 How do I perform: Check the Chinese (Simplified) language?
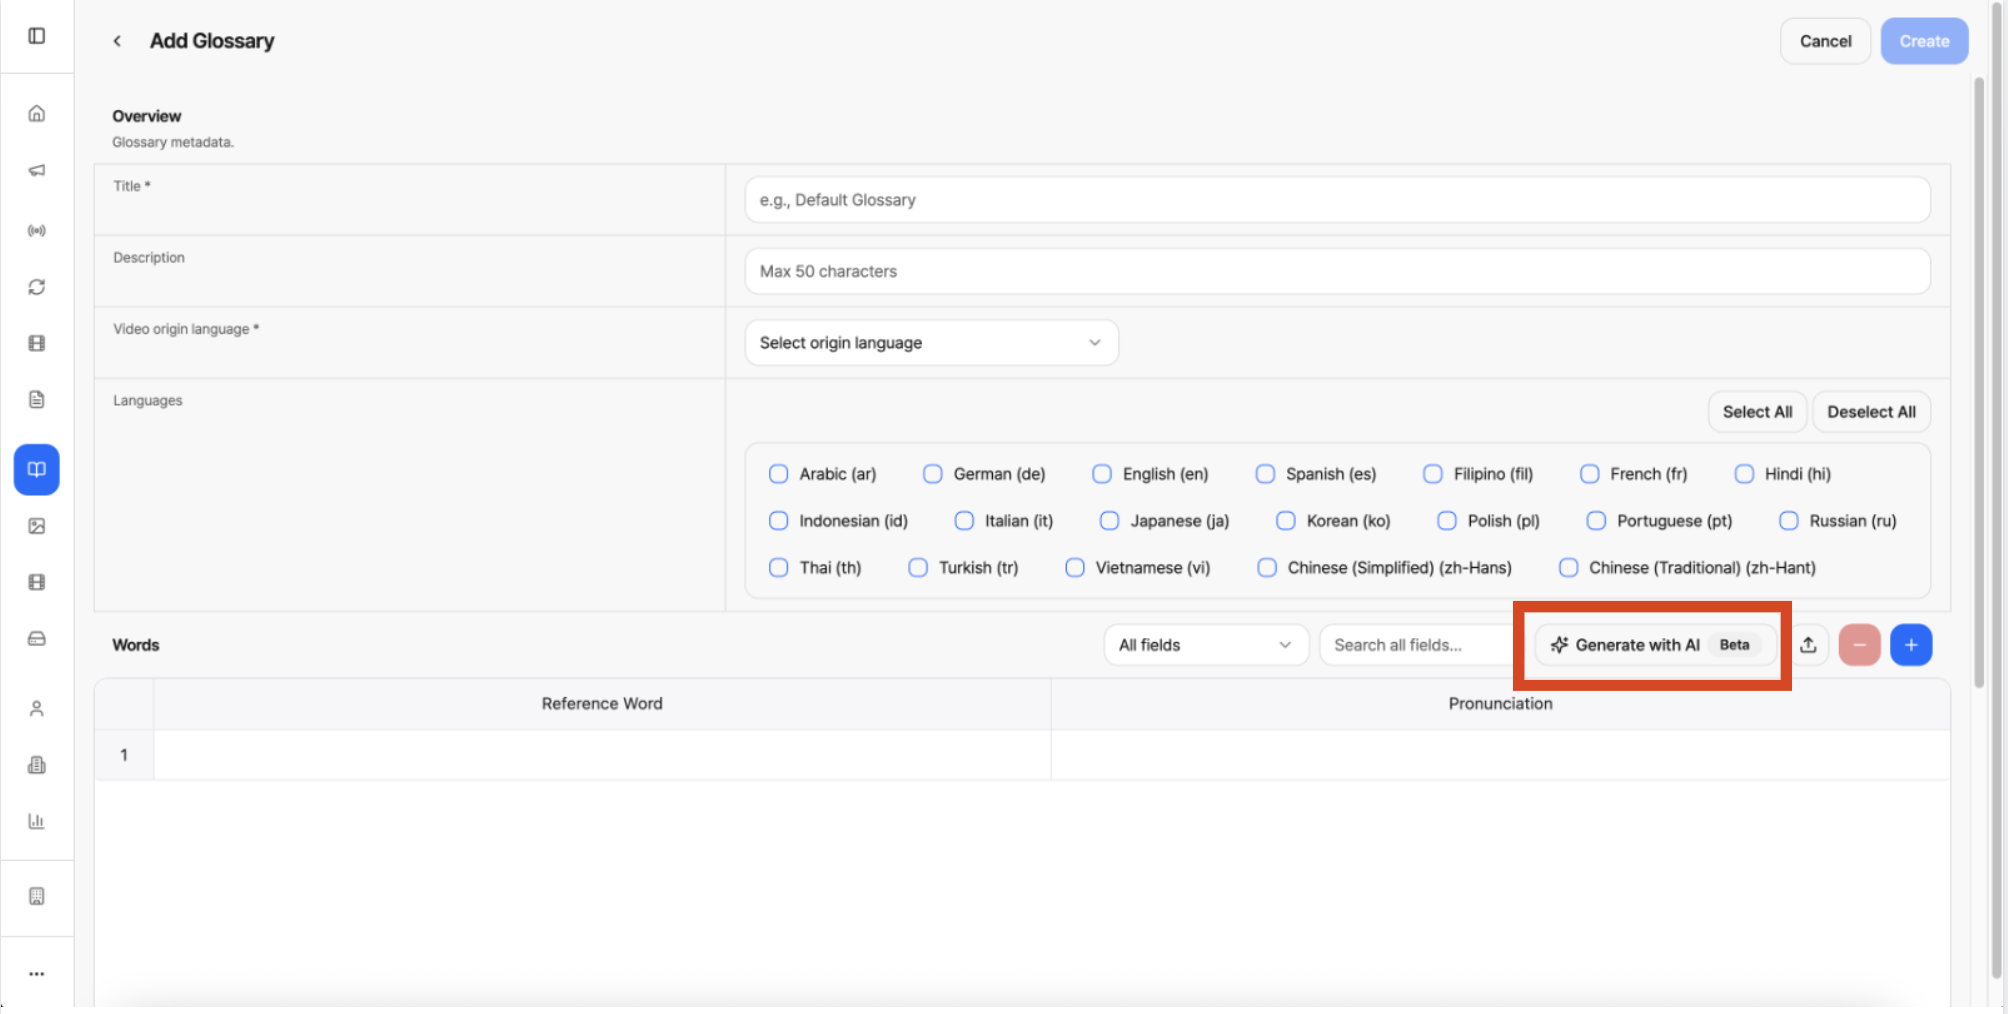(x=1267, y=568)
